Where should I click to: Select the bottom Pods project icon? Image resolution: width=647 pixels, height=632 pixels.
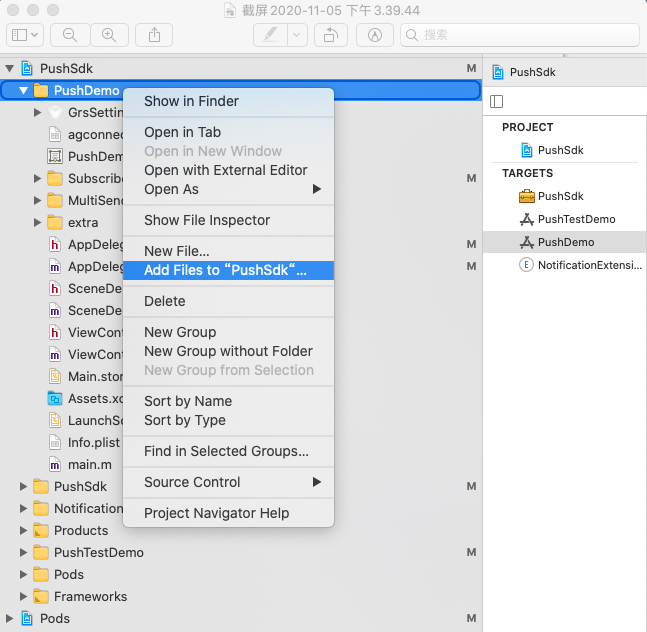pos(27,618)
